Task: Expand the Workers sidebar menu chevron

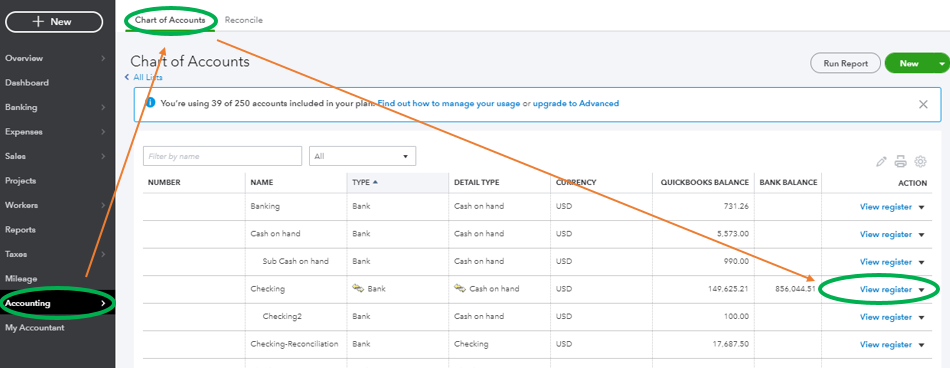Action: (x=103, y=206)
